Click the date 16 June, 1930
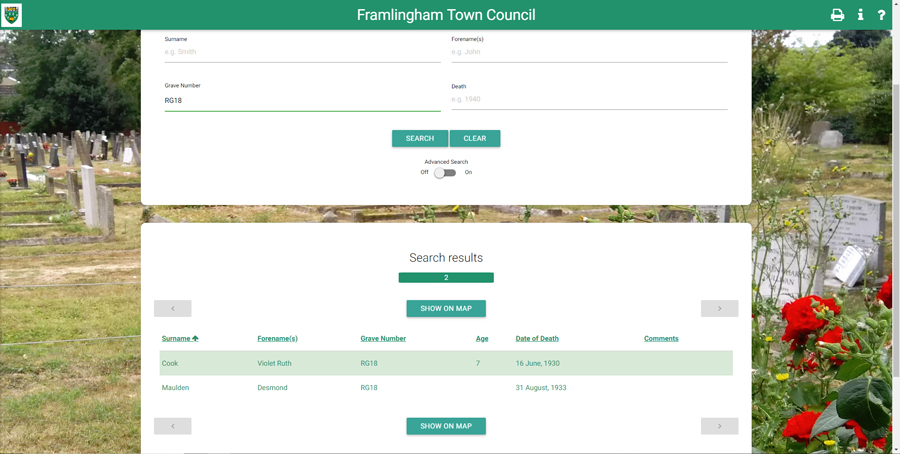This screenshot has width=900, height=454. 537,363
